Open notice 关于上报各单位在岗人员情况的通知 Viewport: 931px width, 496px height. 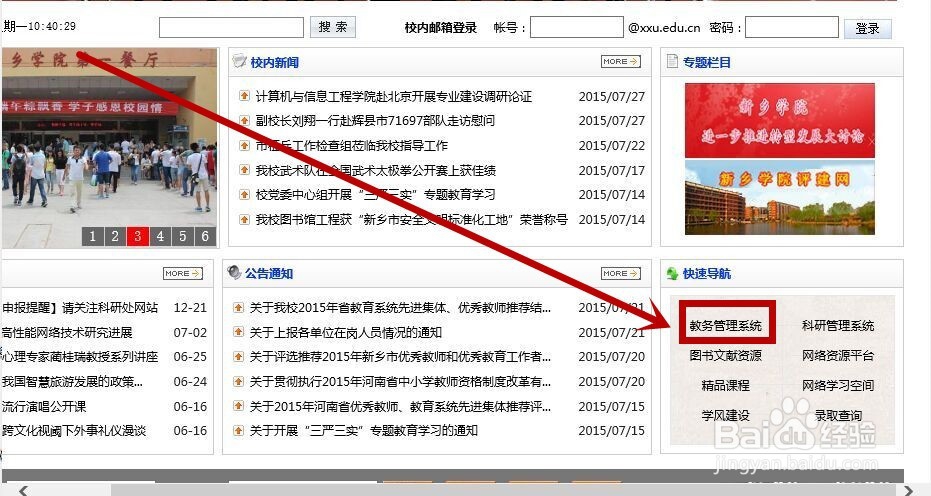(x=346, y=333)
